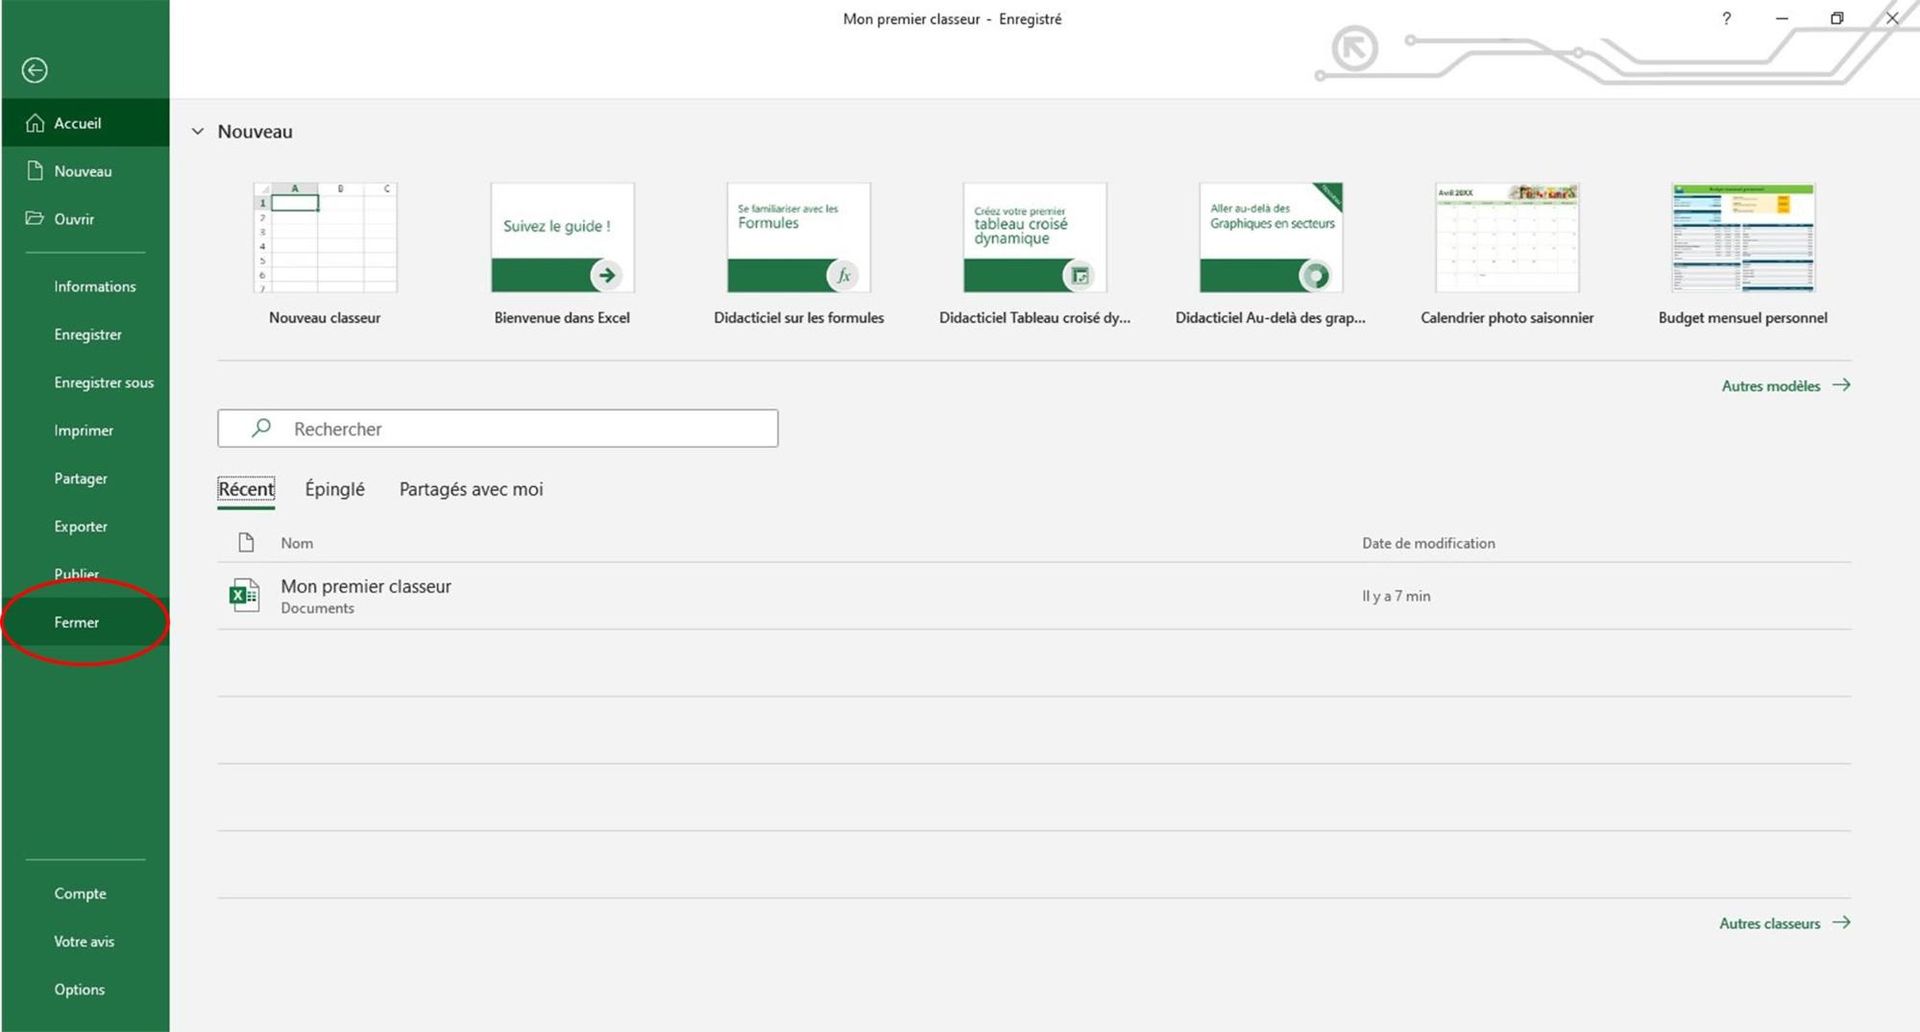This screenshot has width=1920, height=1032.
Task: Select Exporter in the sidebar
Action: [85, 527]
